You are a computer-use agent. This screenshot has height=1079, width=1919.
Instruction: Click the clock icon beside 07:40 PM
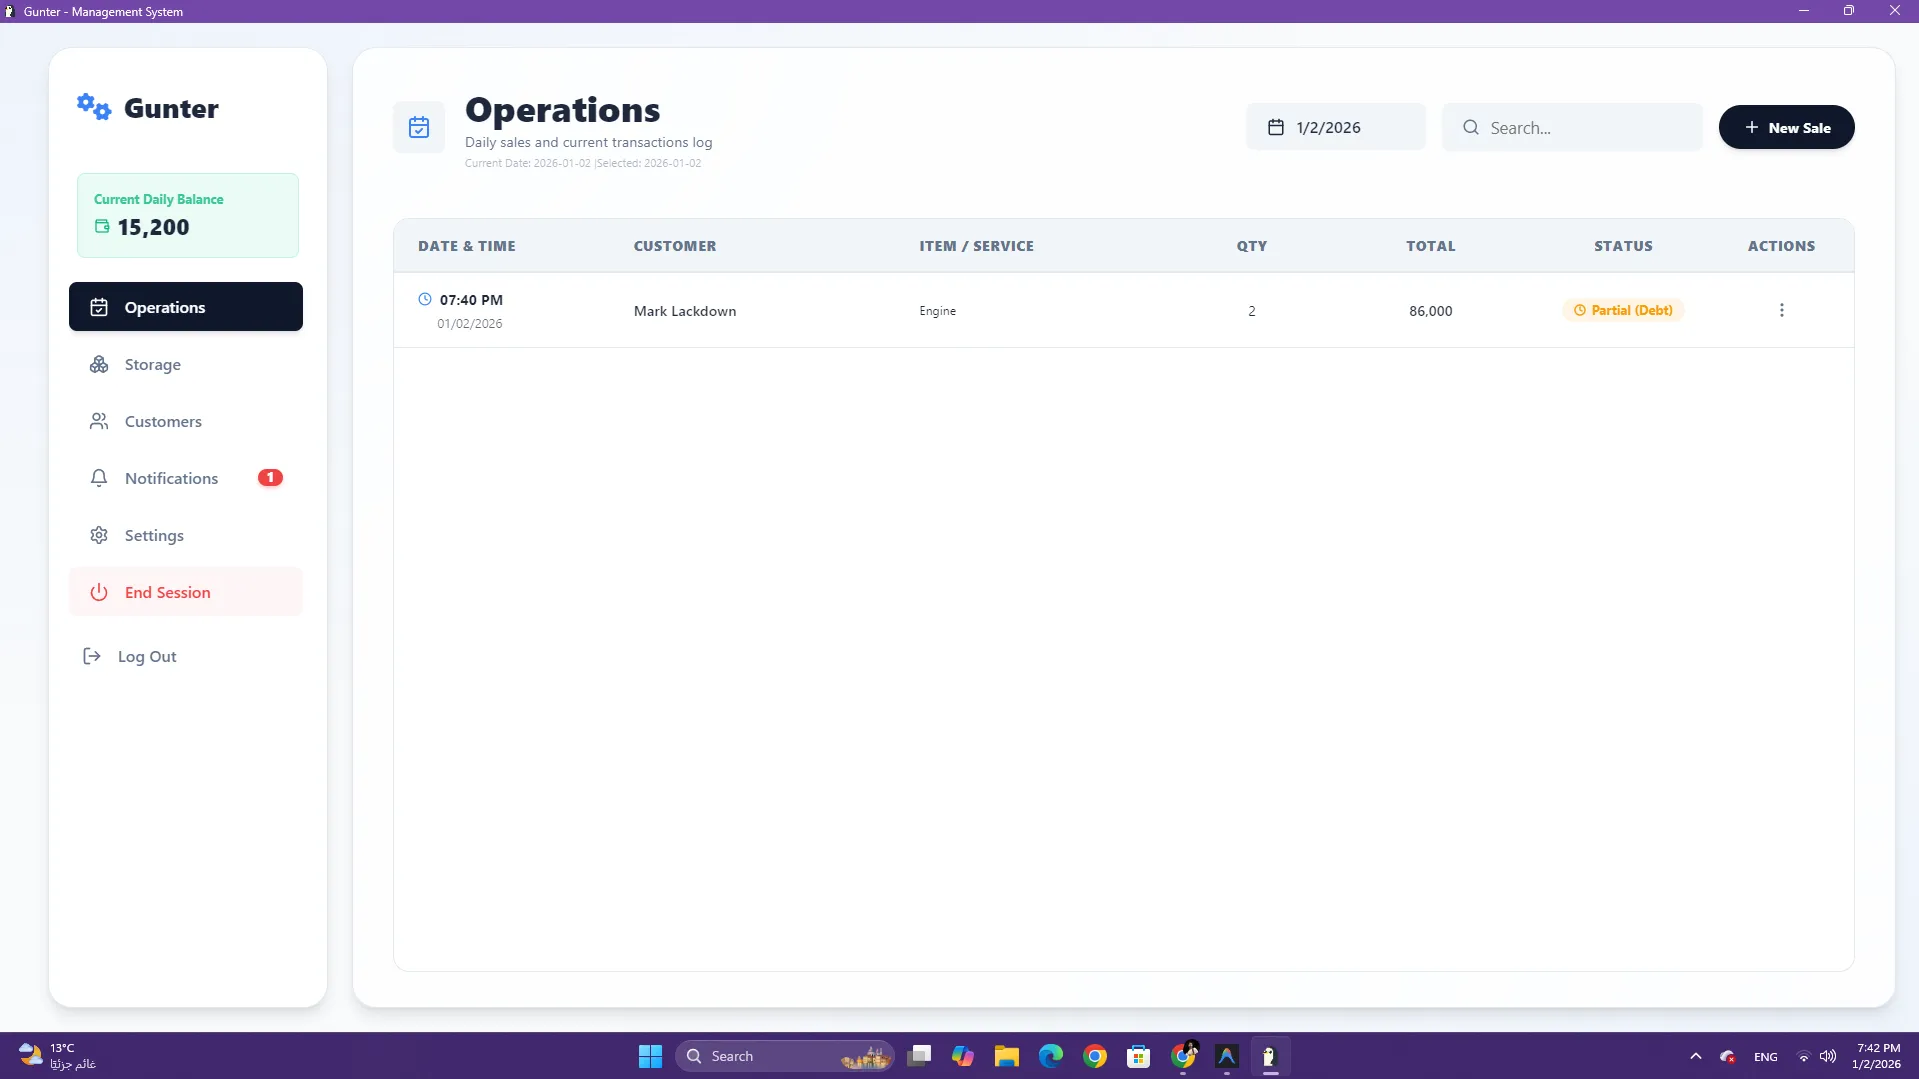[425, 299]
